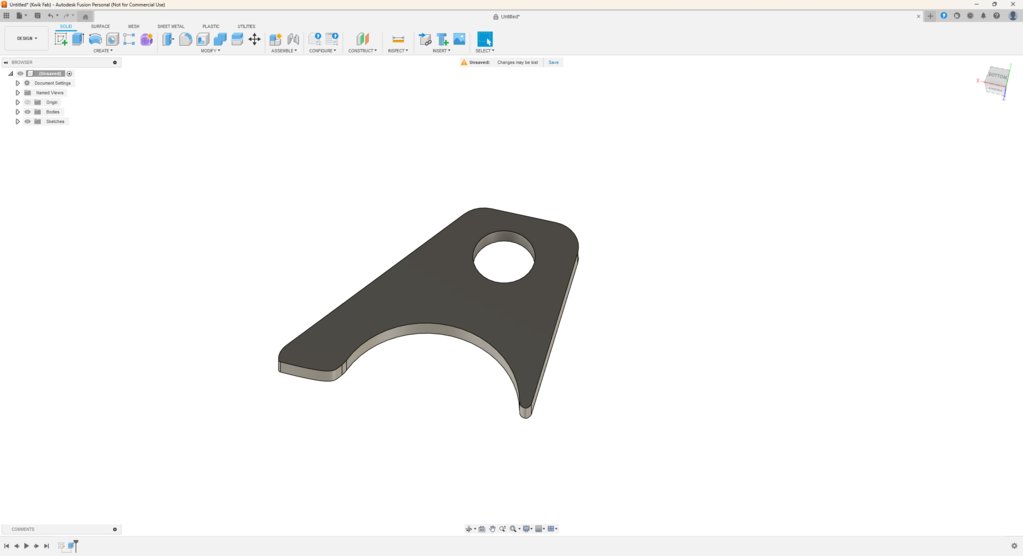1023x556 pixels.
Task: Open the INSPECT dropdown menu
Action: tap(398, 51)
